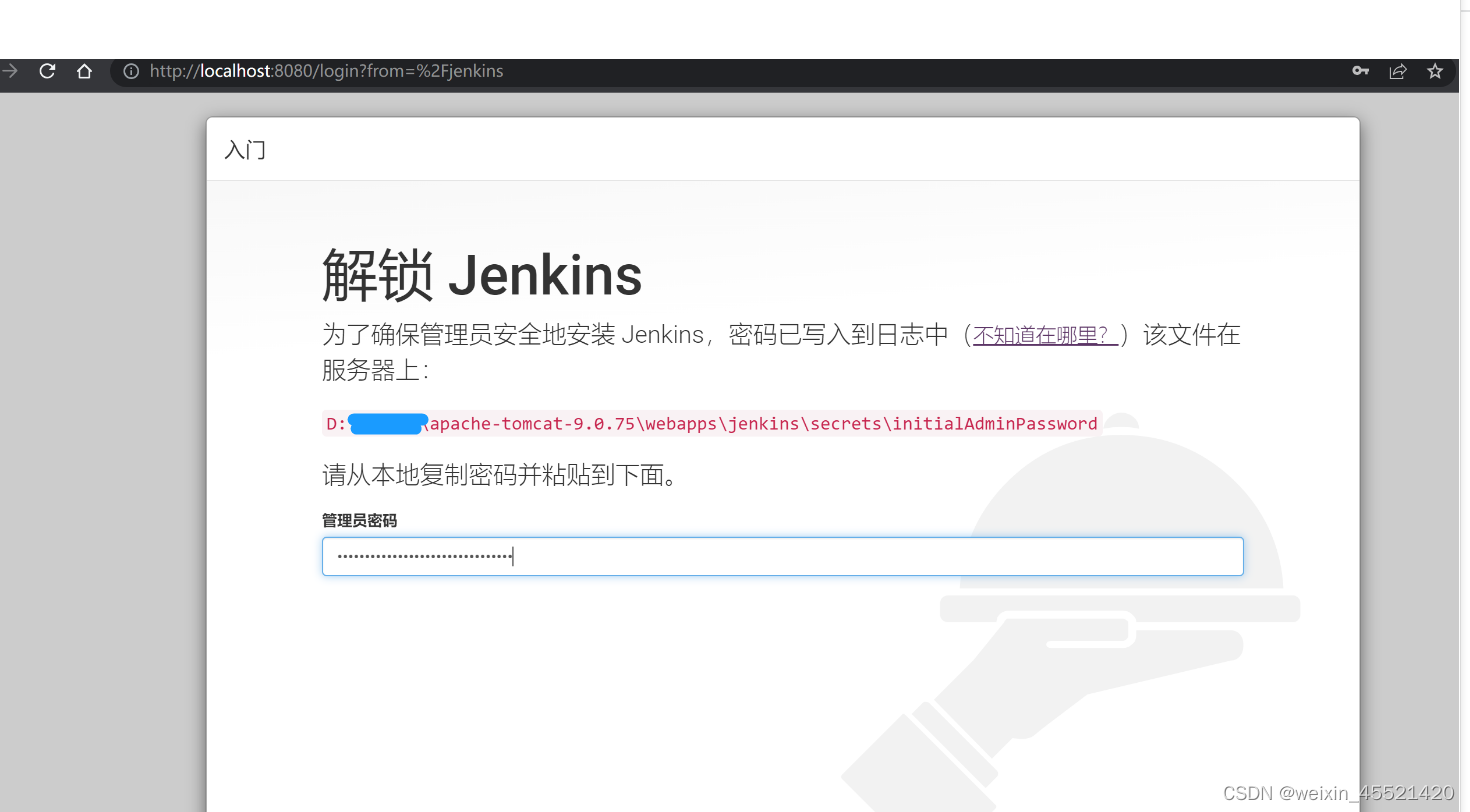The image size is (1470, 812).
Task: Share the current page
Action: (1397, 71)
